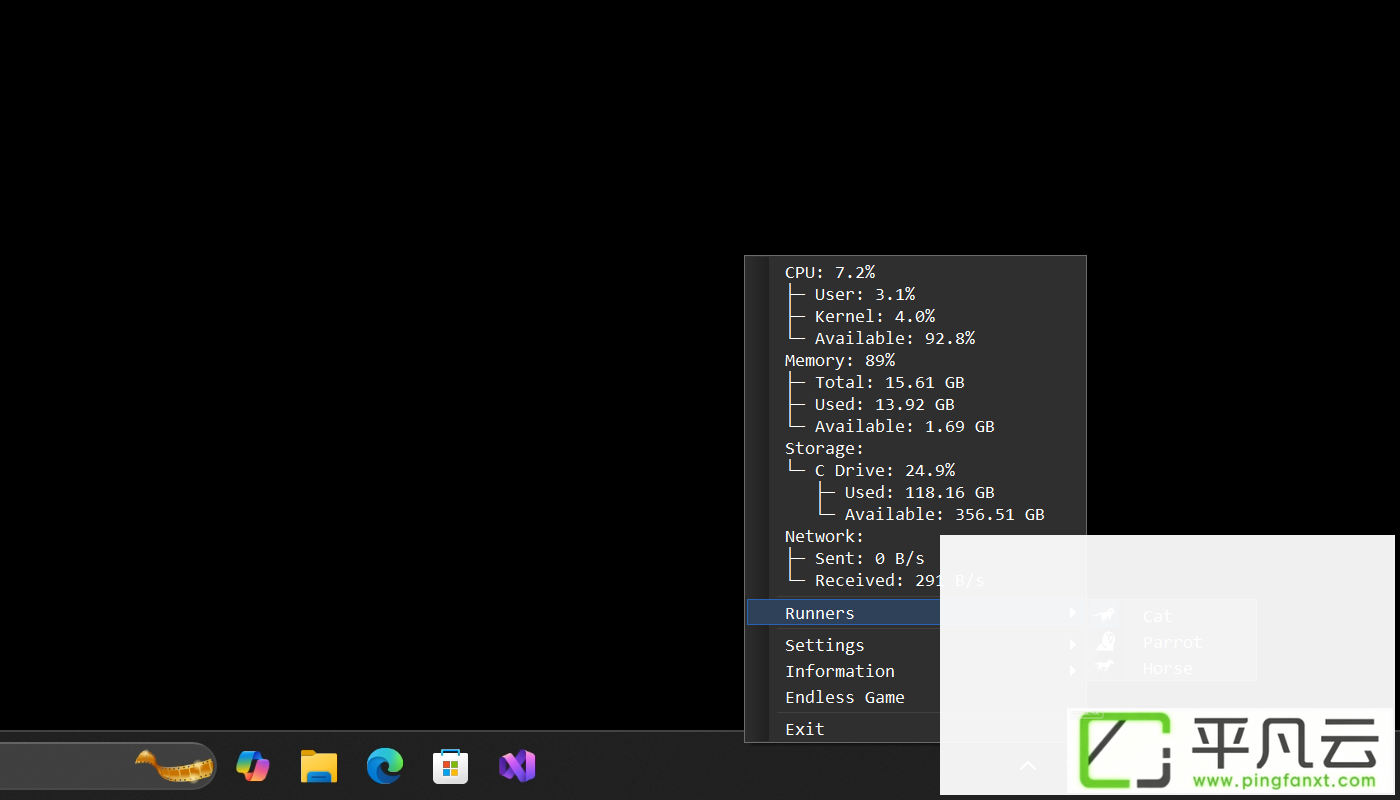Open the Settings submenu
Screen dimensions: 1400x800
915,645
